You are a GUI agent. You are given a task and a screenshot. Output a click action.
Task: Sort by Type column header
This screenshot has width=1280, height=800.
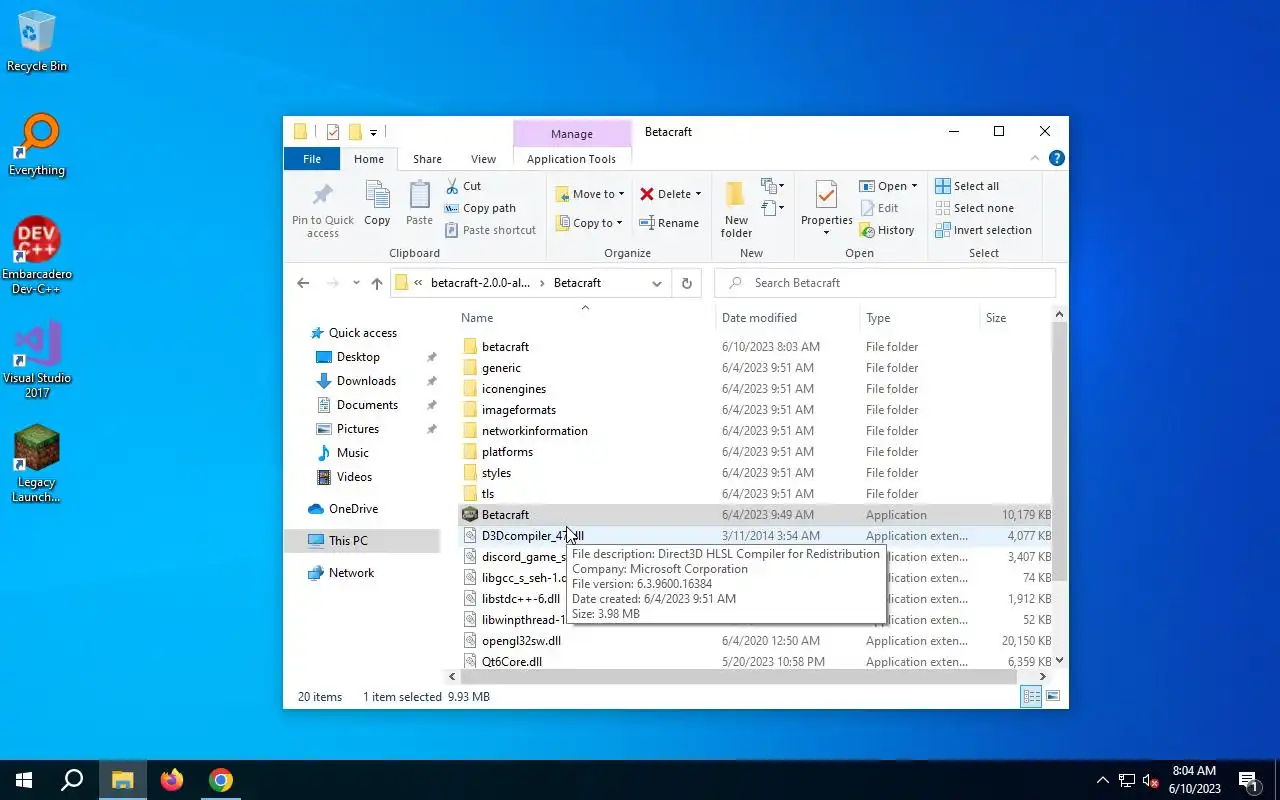(920, 317)
